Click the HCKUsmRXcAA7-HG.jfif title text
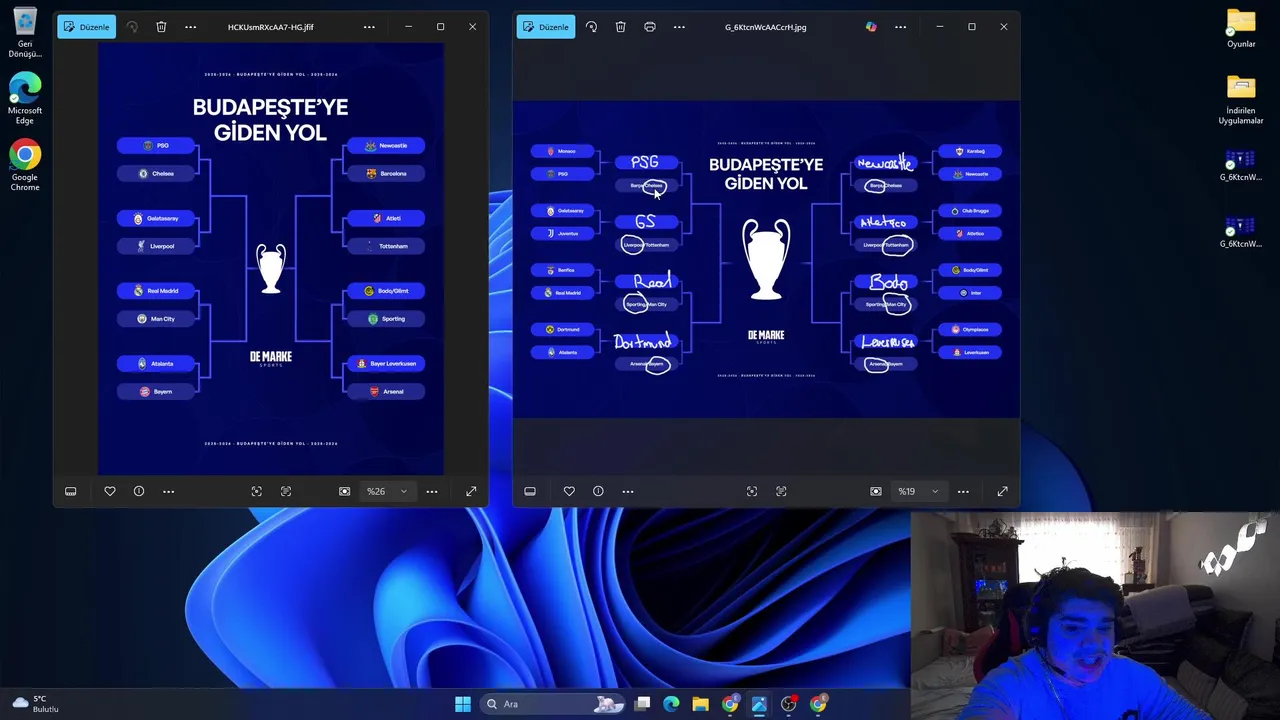The image size is (1280, 720). pos(271,27)
